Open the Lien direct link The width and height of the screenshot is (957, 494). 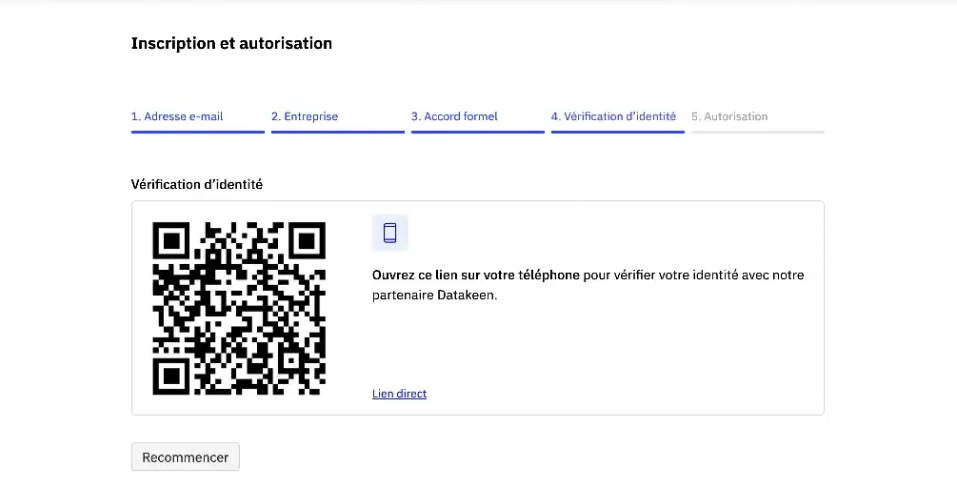tap(399, 394)
